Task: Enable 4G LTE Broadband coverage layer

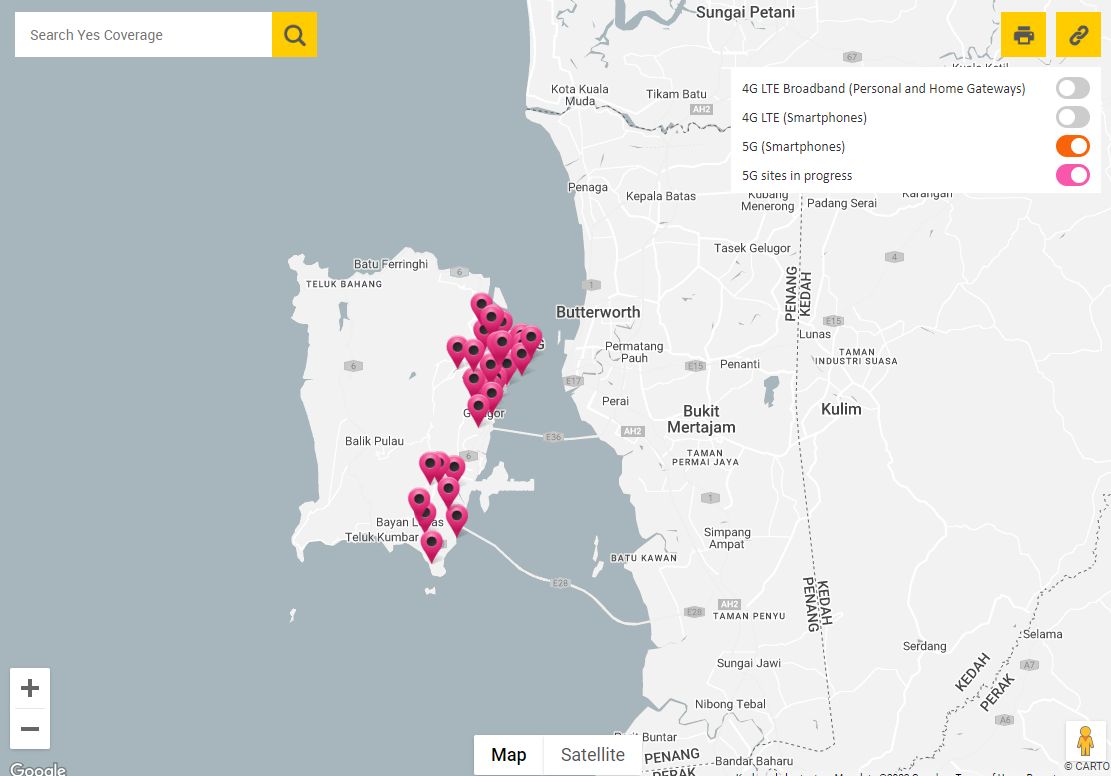Action: pyautogui.click(x=1072, y=87)
